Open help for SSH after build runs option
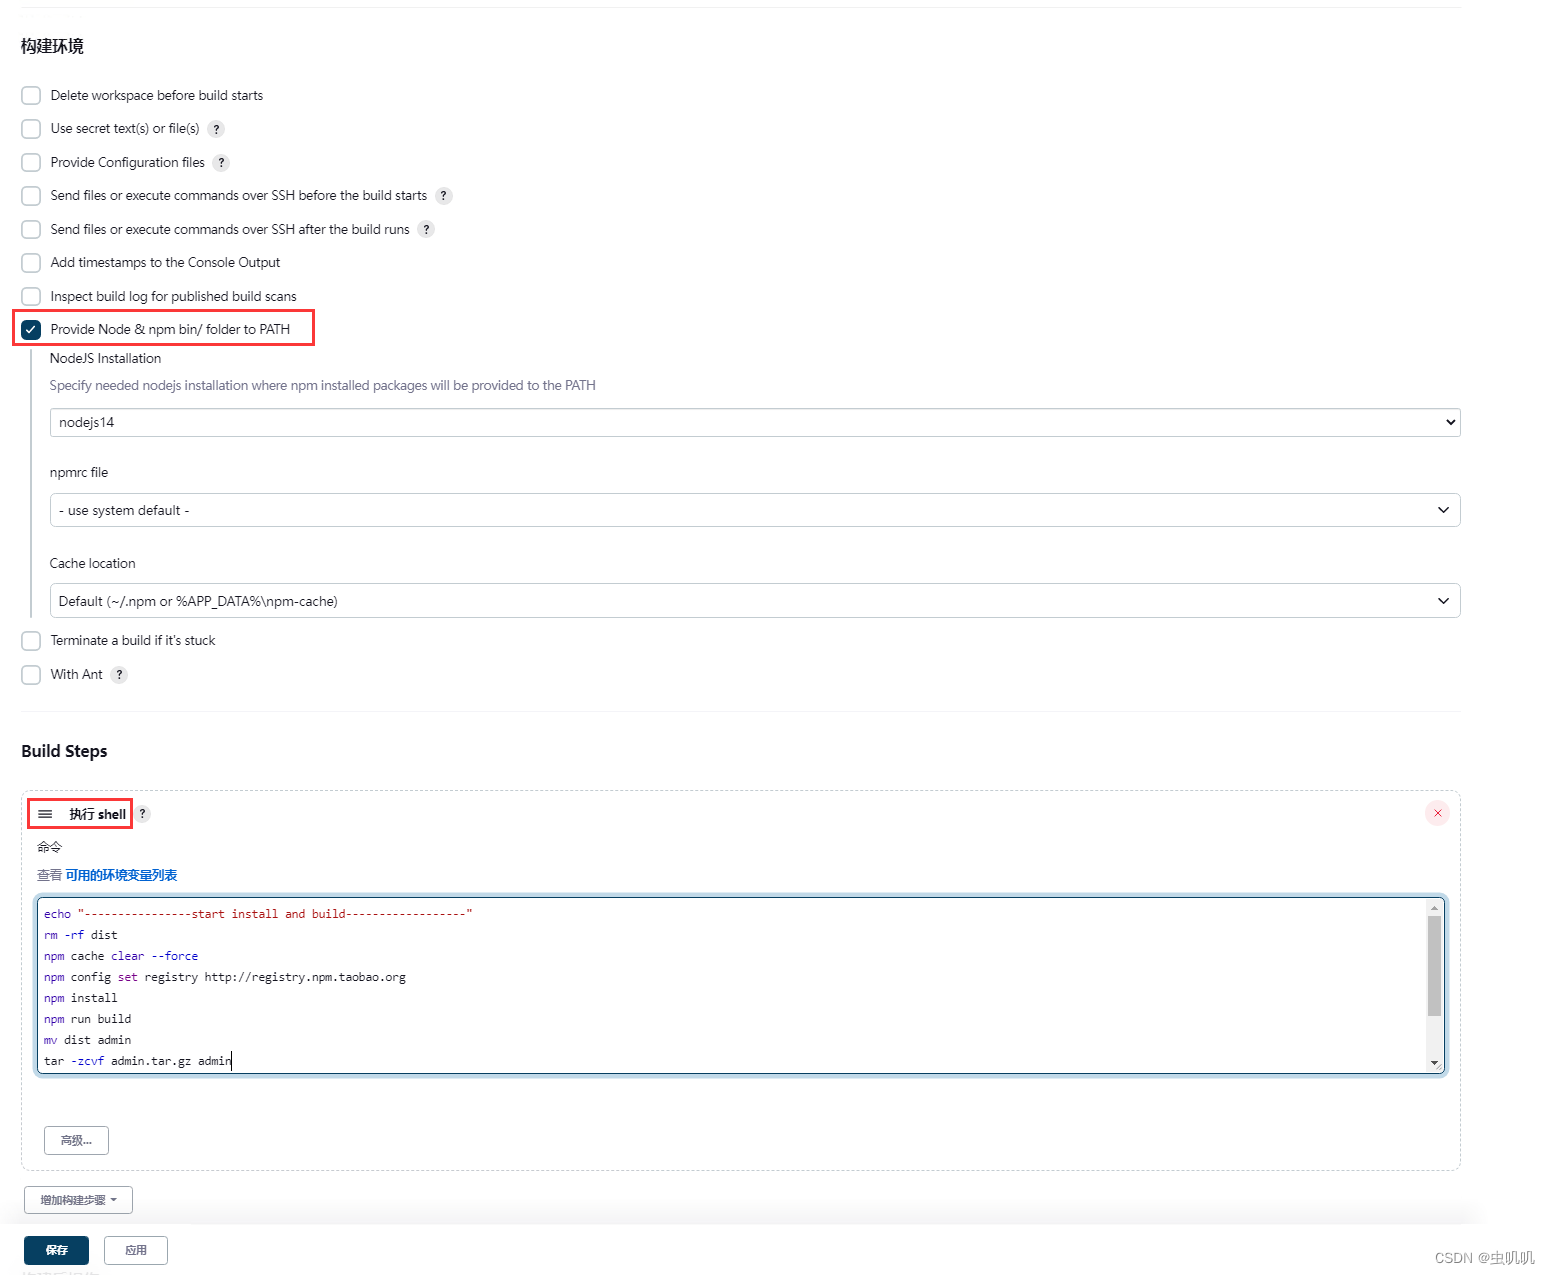Viewport: 1550px width, 1275px height. tap(426, 229)
